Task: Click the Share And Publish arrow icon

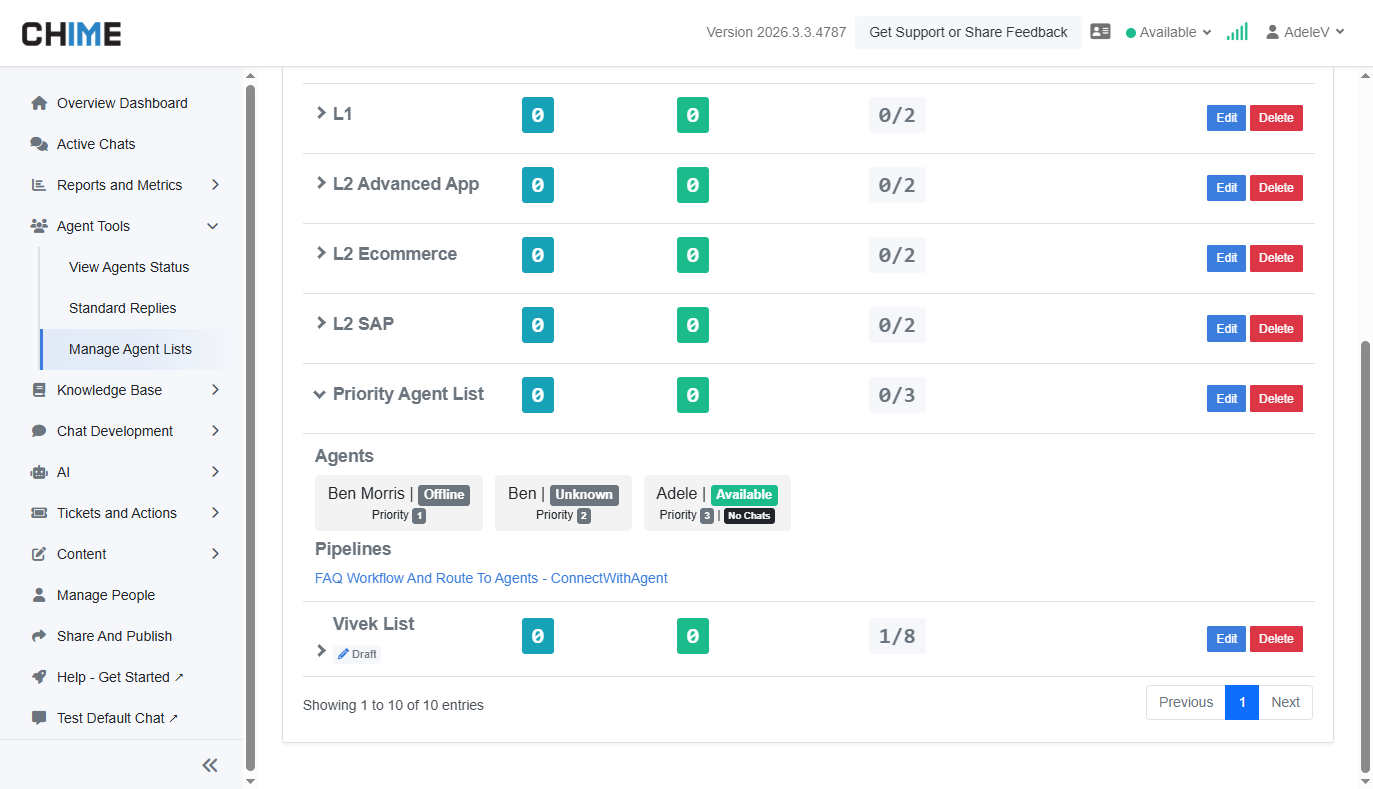Action: coord(39,636)
